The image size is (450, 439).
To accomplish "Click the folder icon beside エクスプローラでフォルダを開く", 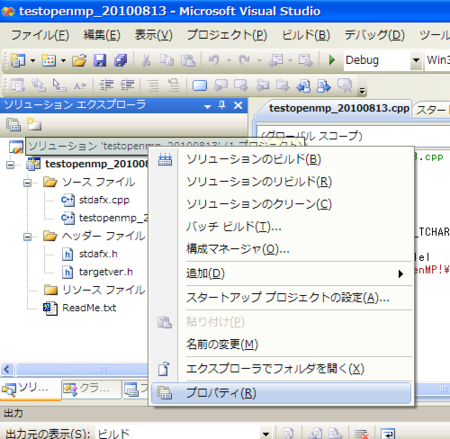I will [164, 369].
